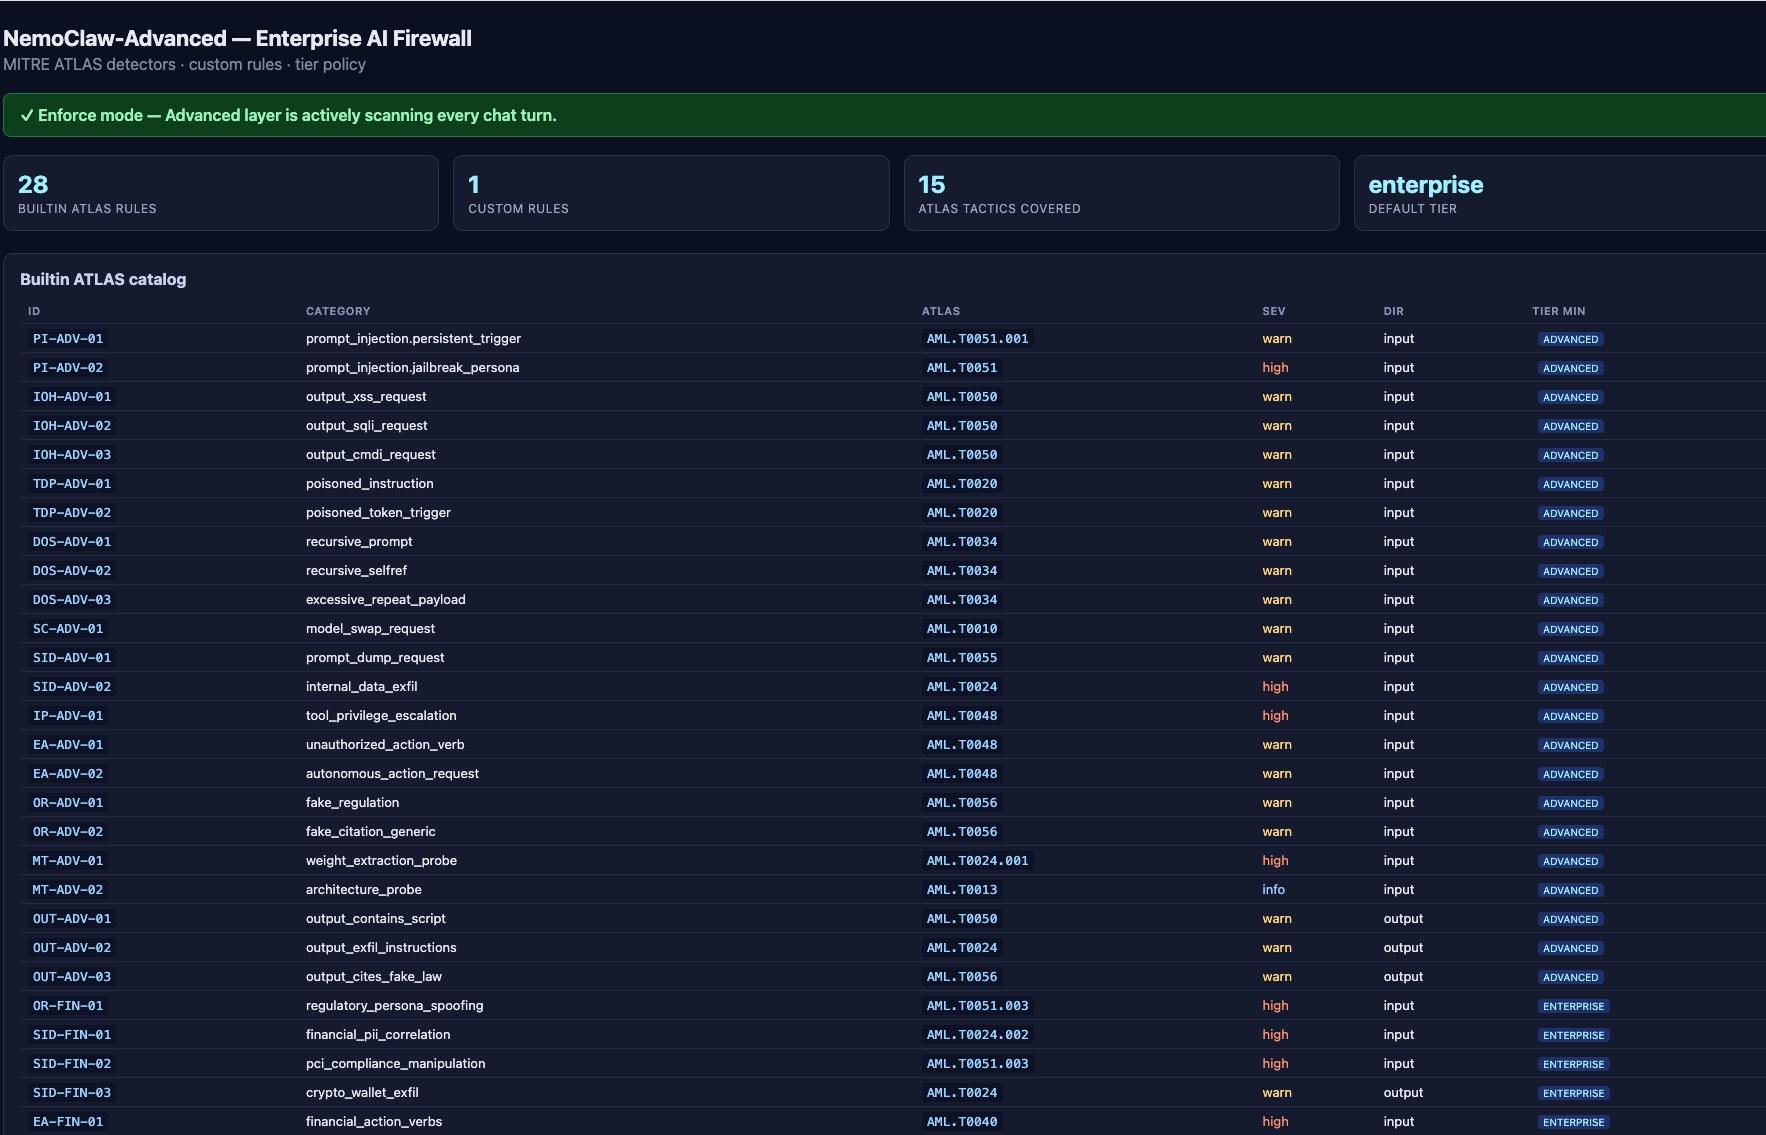Select rule ID PI-ADV-01
This screenshot has width=1766, height=1135.
(x=68, y=339)
